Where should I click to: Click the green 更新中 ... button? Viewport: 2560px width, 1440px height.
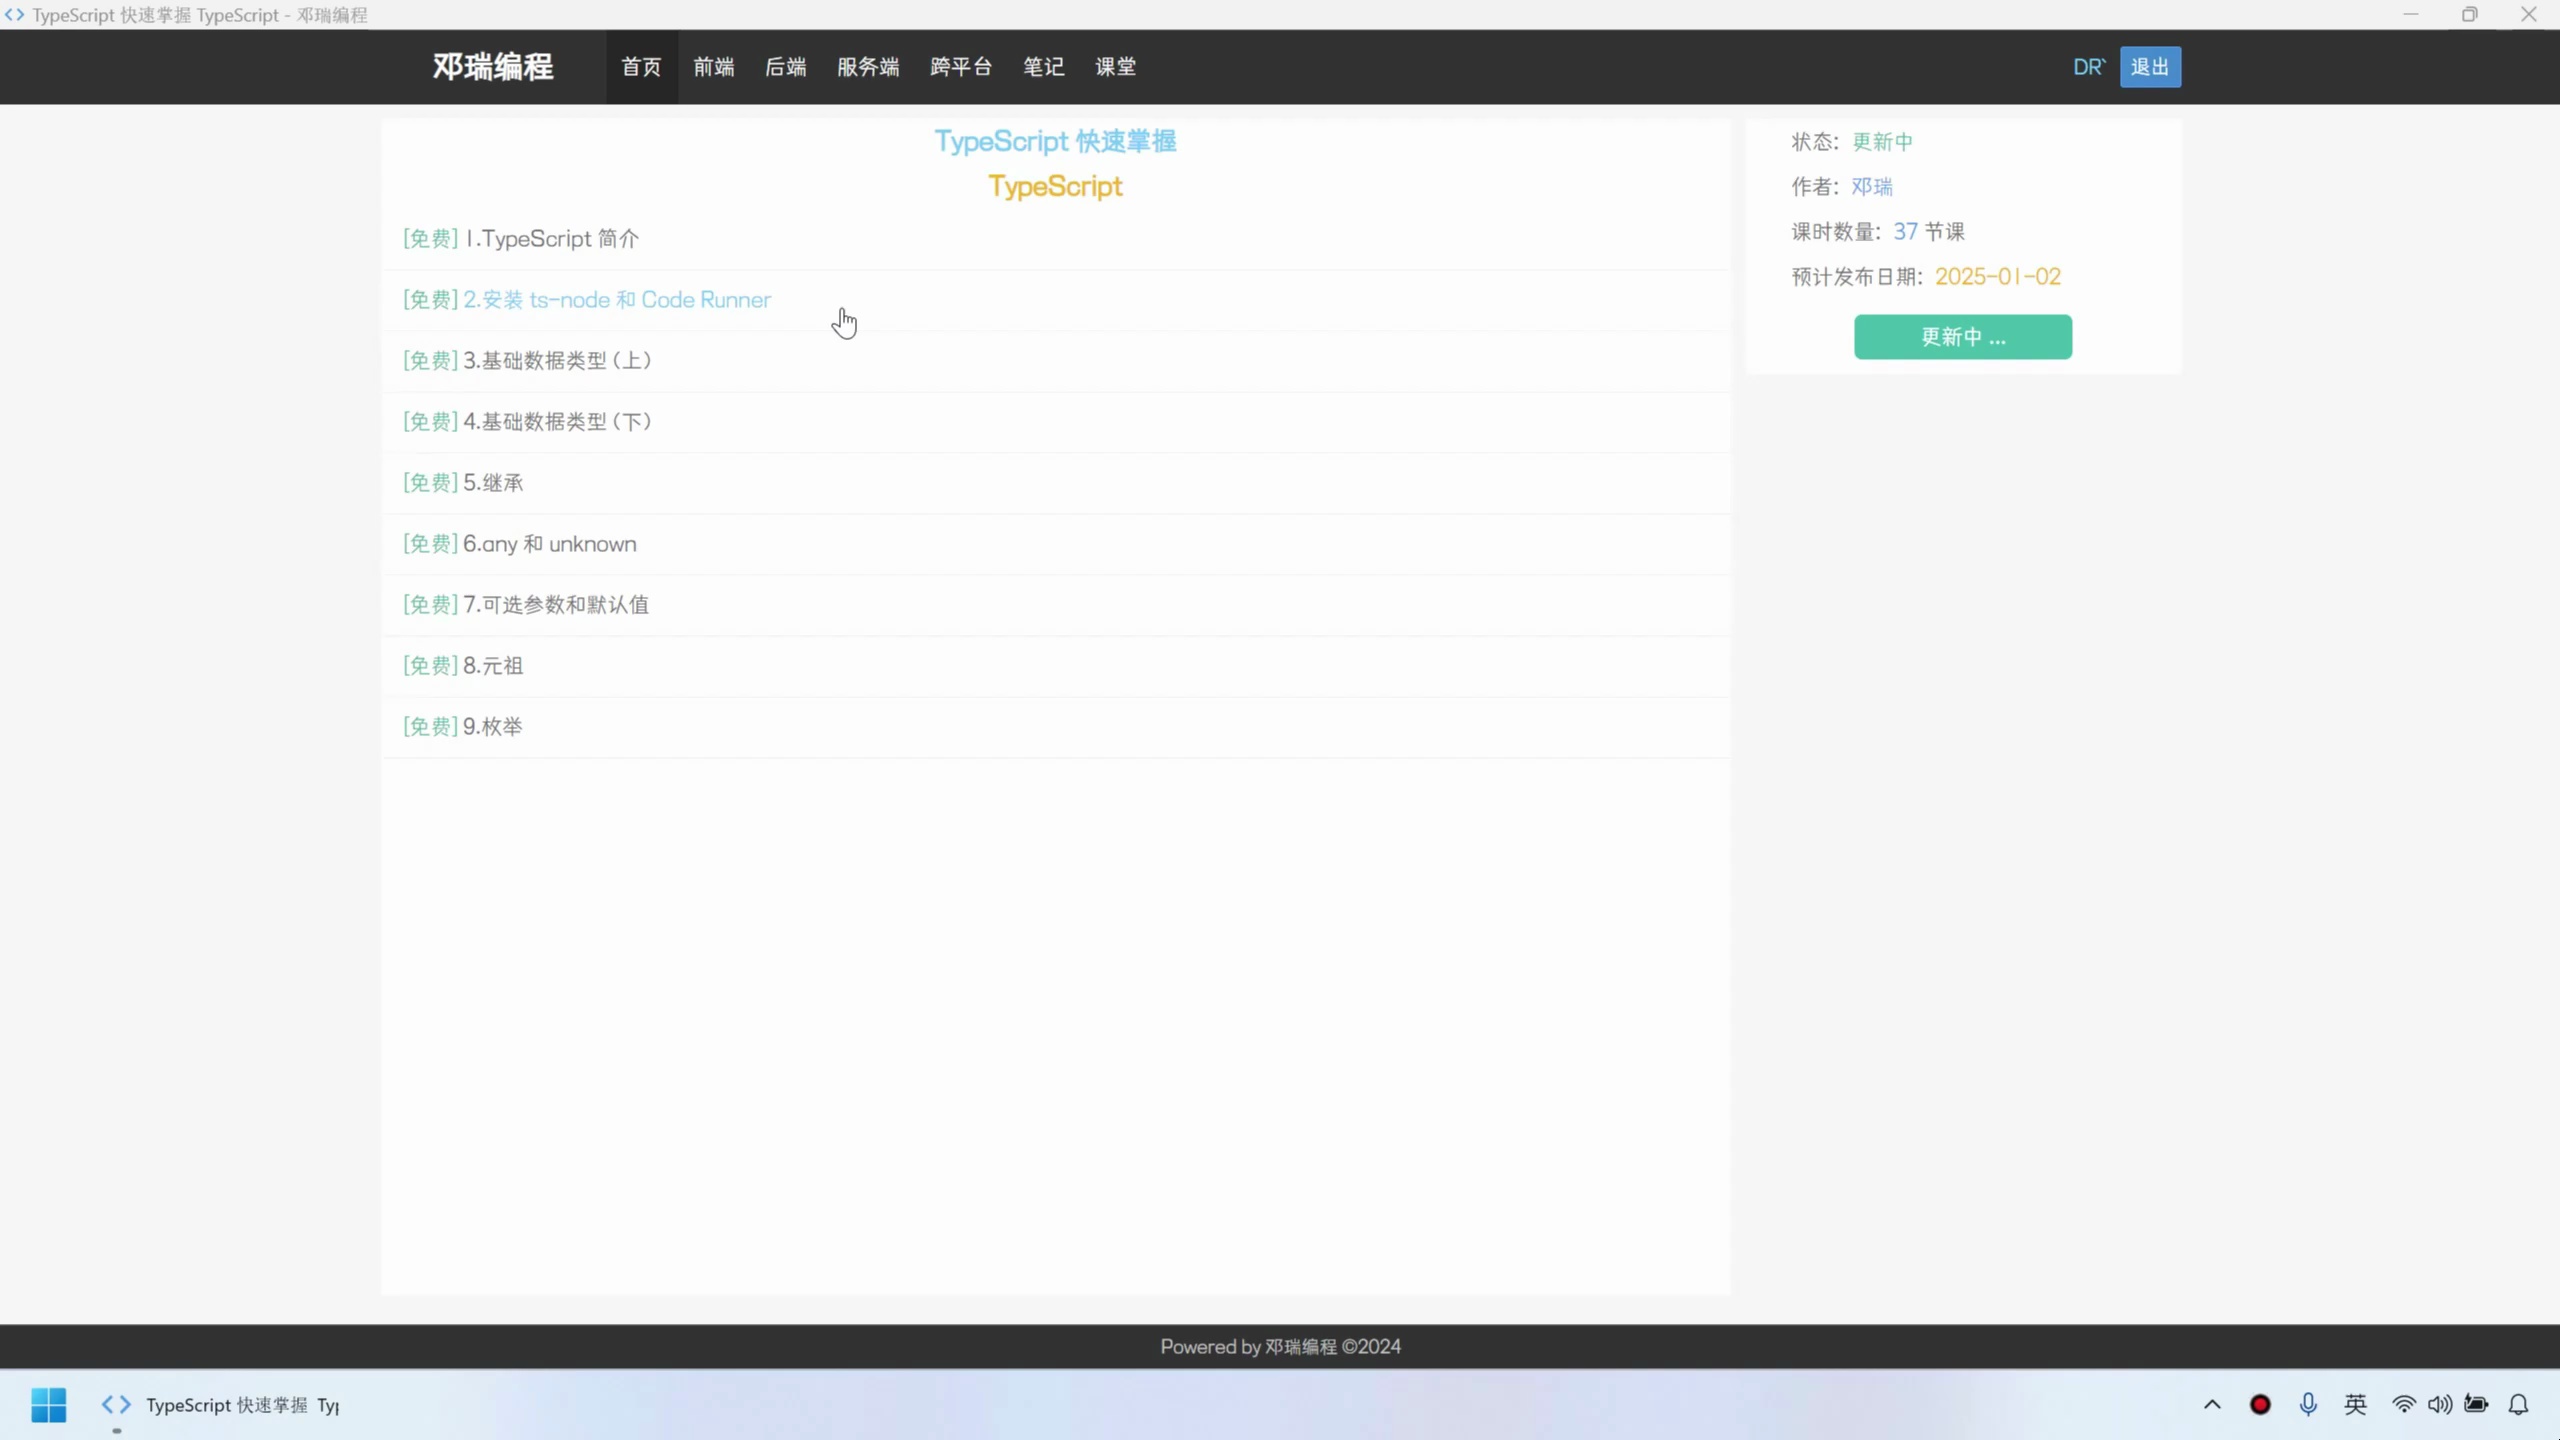pos(1962,337)
